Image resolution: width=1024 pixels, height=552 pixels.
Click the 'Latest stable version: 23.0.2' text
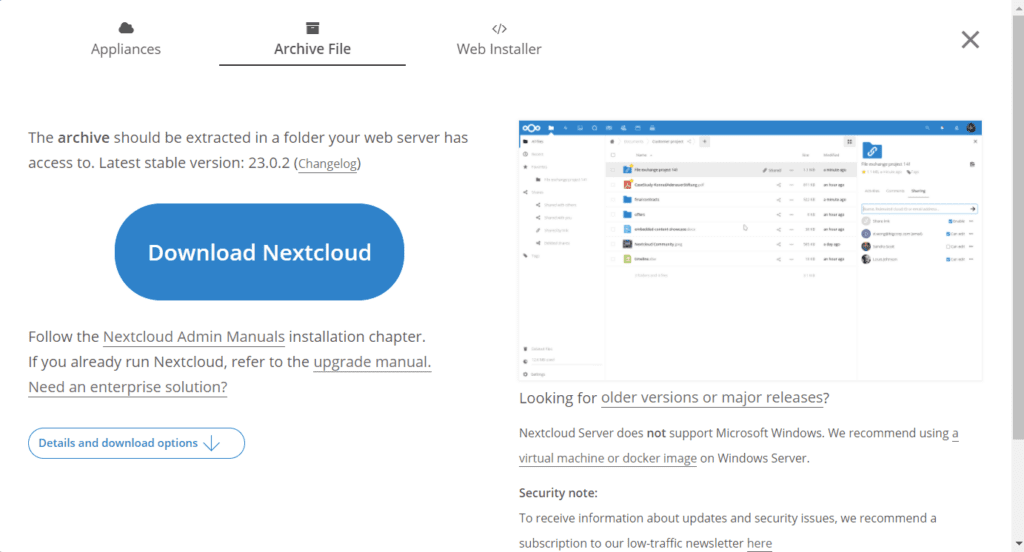click(195, 163)
